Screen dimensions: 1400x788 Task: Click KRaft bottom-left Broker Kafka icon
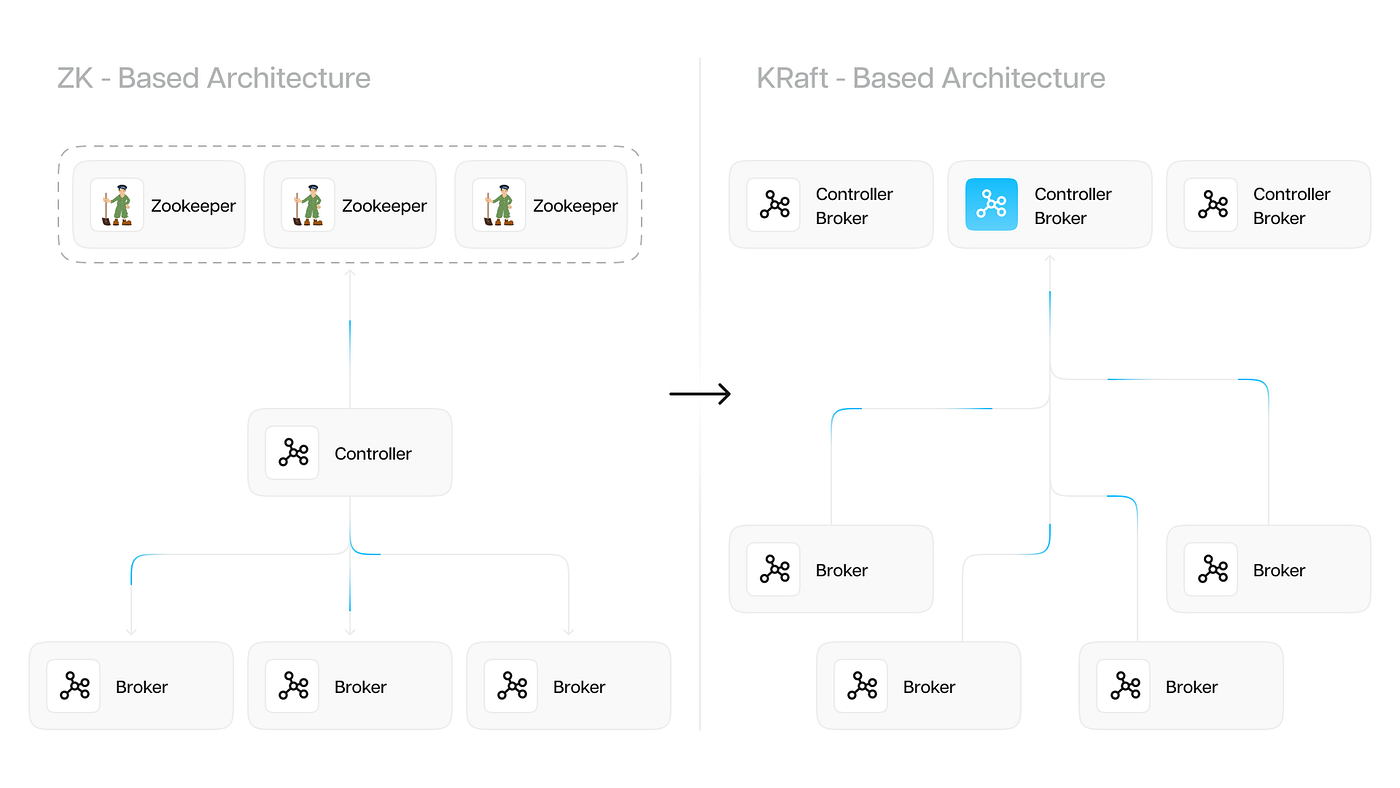(x=861, y=686)
